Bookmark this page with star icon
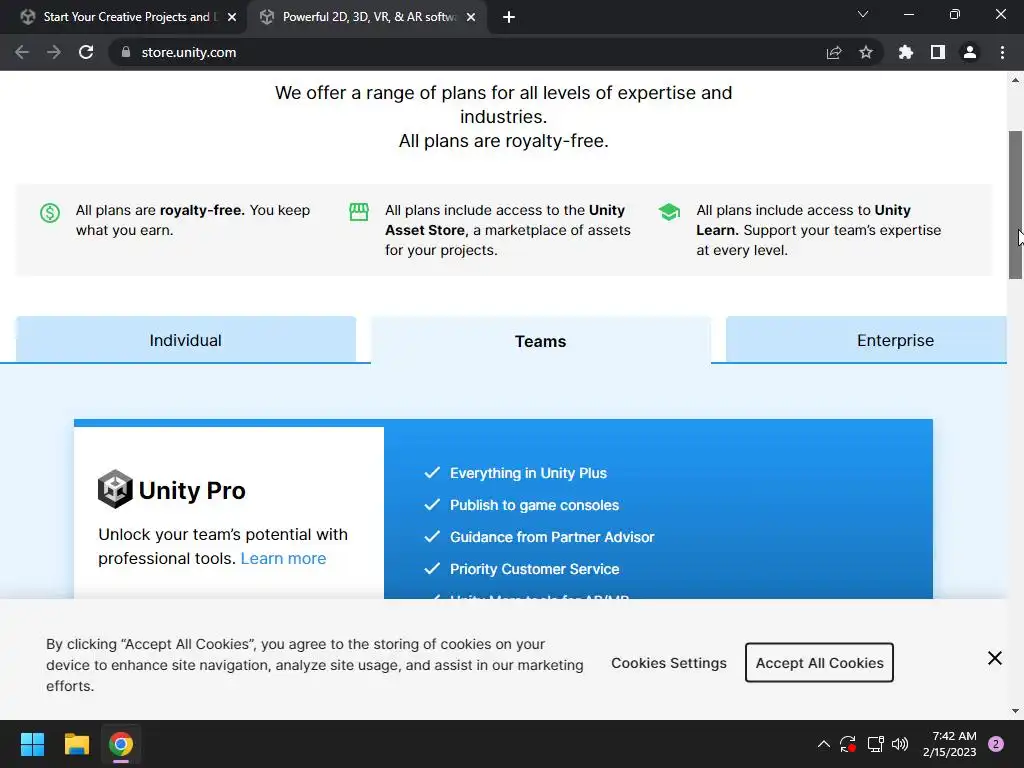 [866, 52]
